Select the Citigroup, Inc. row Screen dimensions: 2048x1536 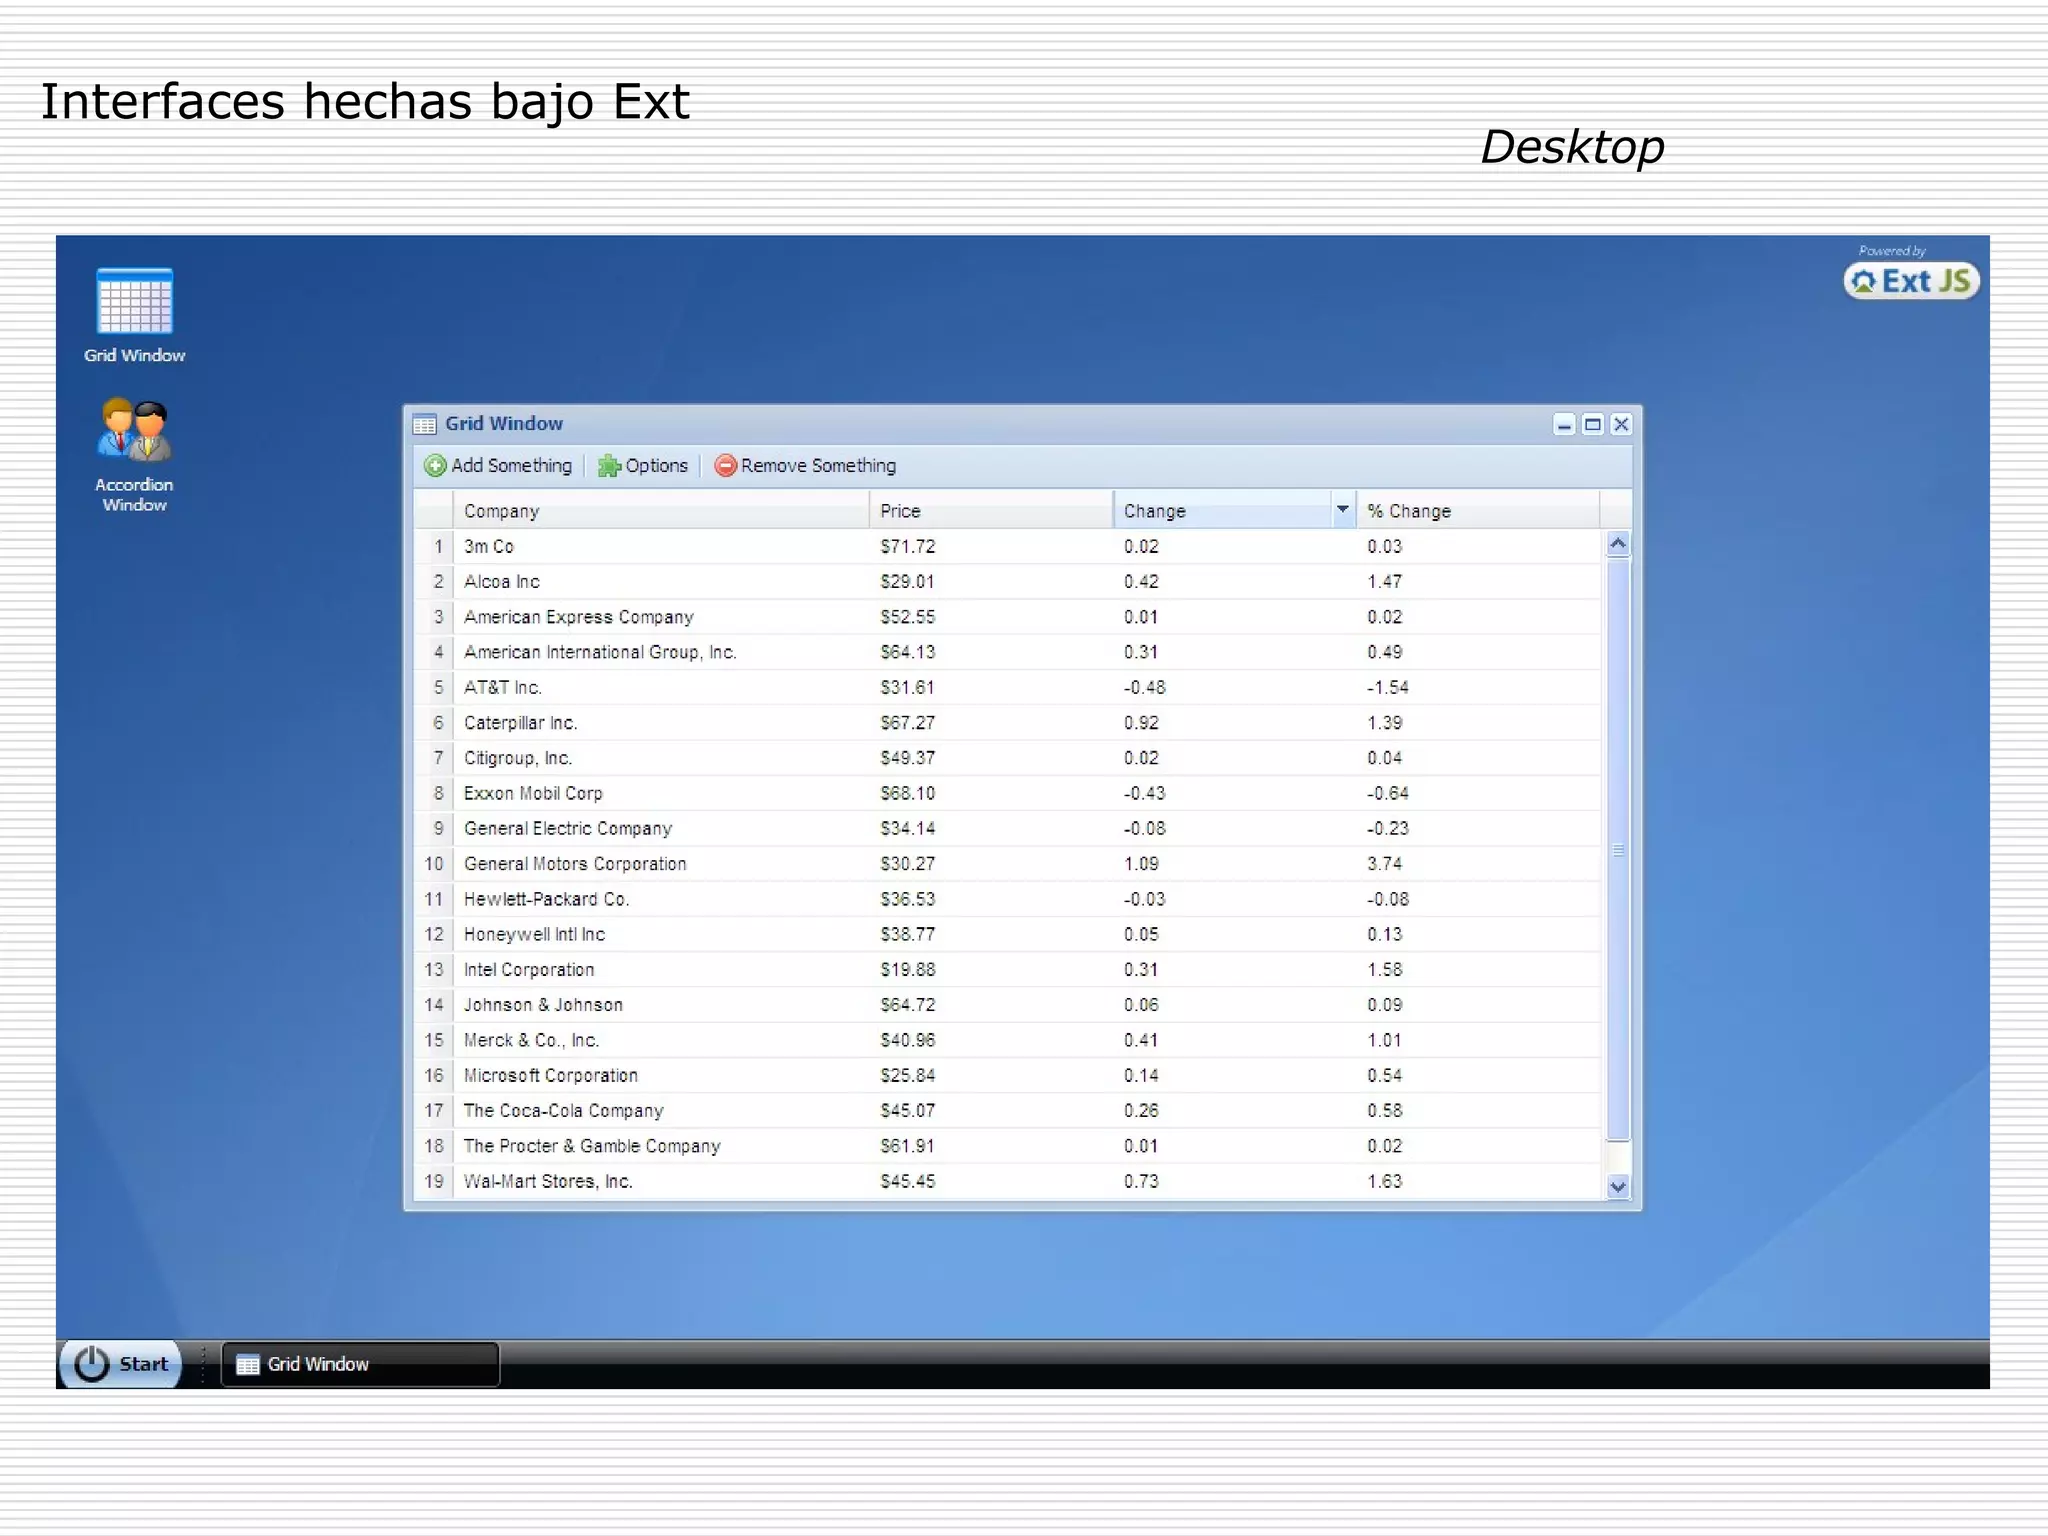pyautogui.click(x=1007, y=758)
